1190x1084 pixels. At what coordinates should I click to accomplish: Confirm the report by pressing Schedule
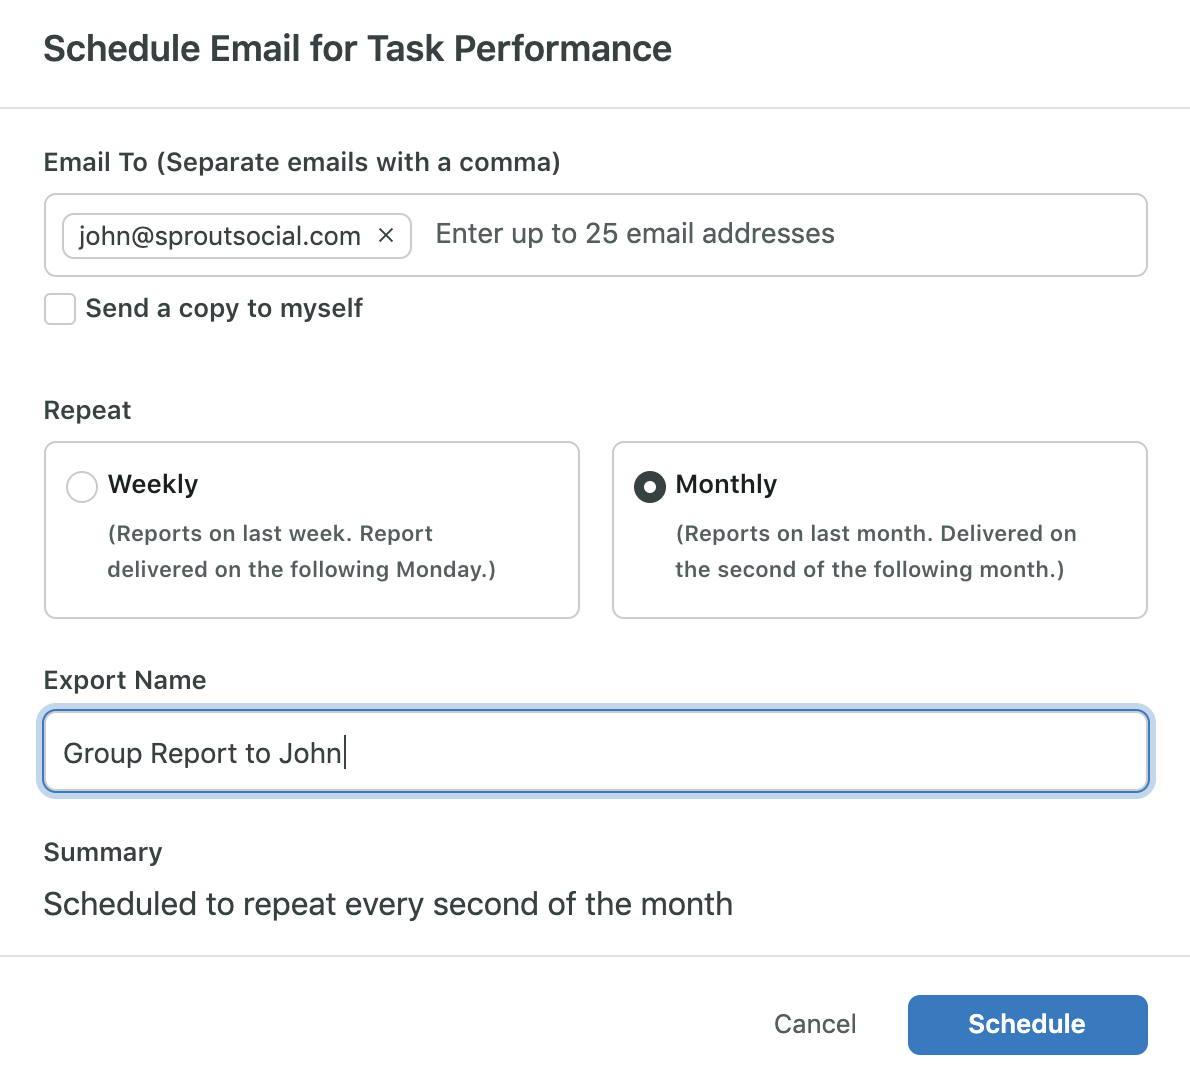point(1026,1024)
